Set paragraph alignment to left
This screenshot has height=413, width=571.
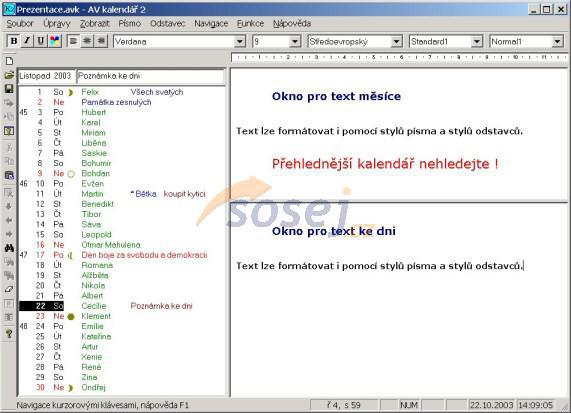coord(73,41)
